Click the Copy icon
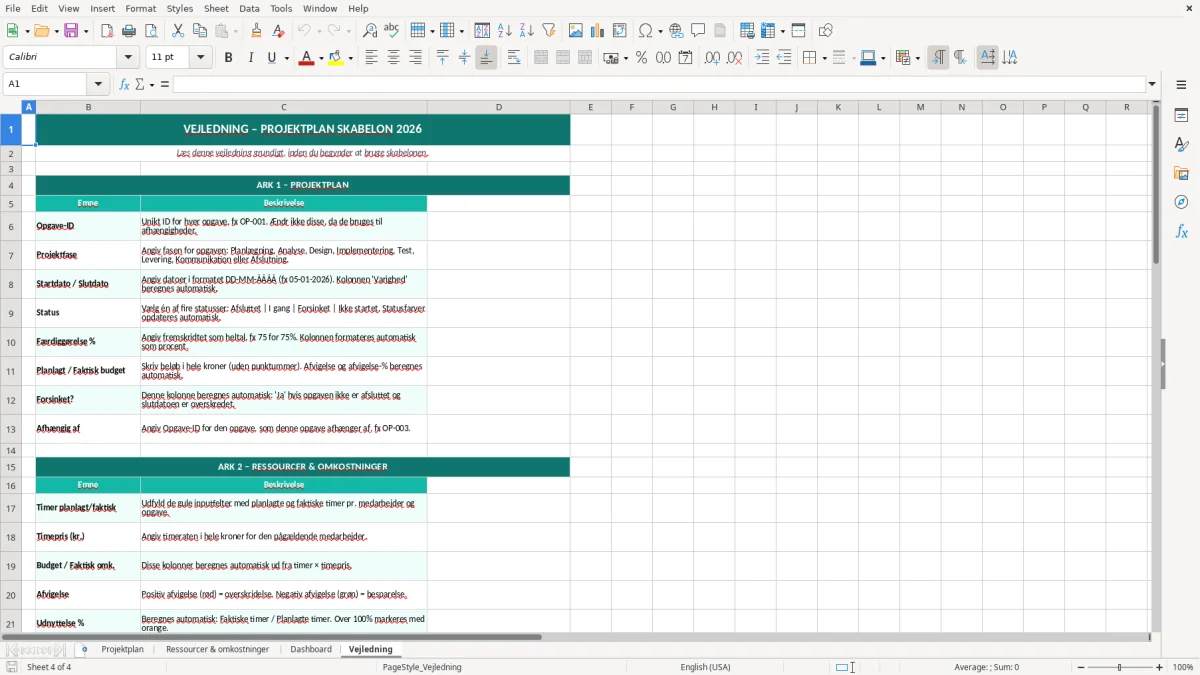Viewport: 1200px width, 675px height. tap(200, 31)
